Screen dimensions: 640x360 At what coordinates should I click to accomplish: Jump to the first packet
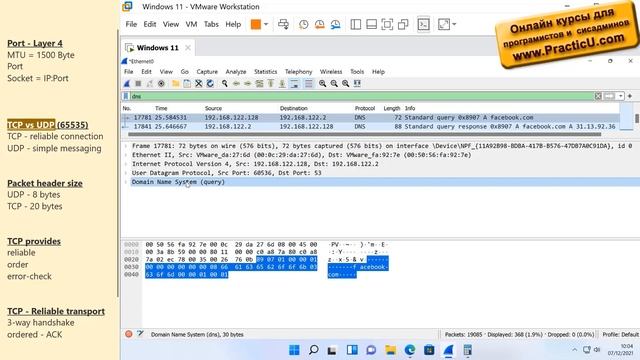coord(270,84)
